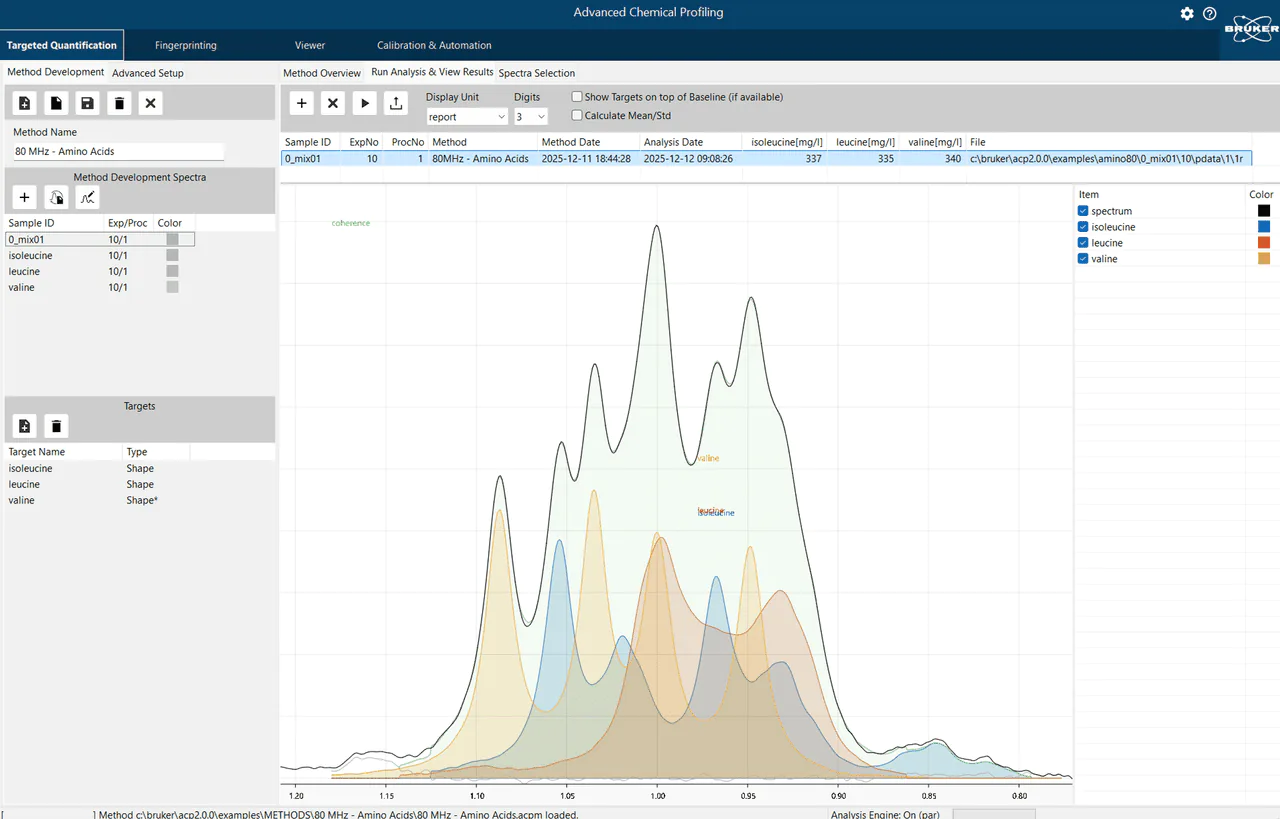Click the gray color box of the 0_mix01 row
Image resolution: width=1280 pixels, height=819 pixels.
click(x=173, y=239)
